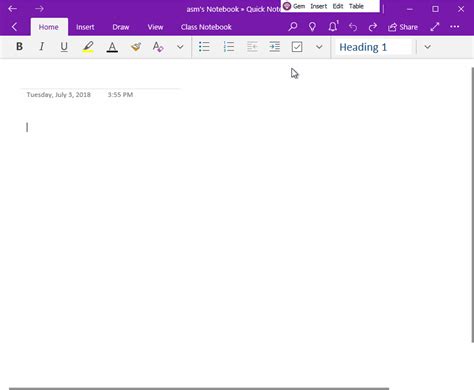Image resolution: width=474 pixels, height=390 pixels.
Task: Select the Format Painter brush
Action: pyautogui.click(x=136, y=47)
